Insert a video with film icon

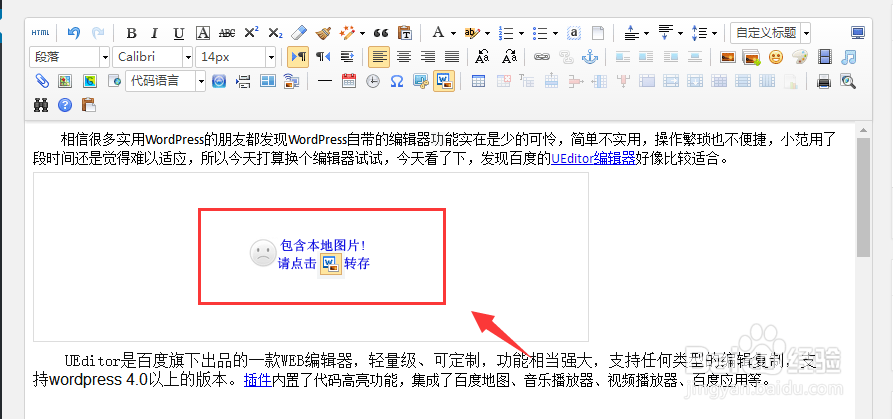tap(825, 57)
